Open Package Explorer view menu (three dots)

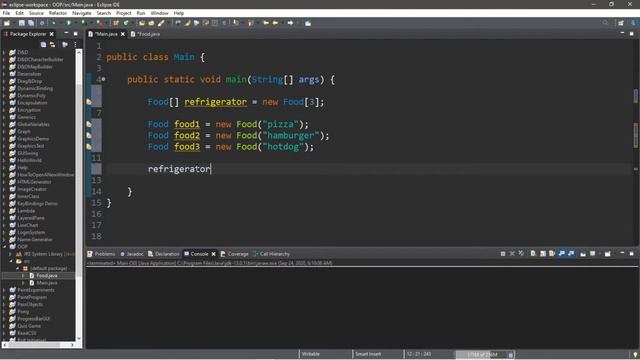76,44
